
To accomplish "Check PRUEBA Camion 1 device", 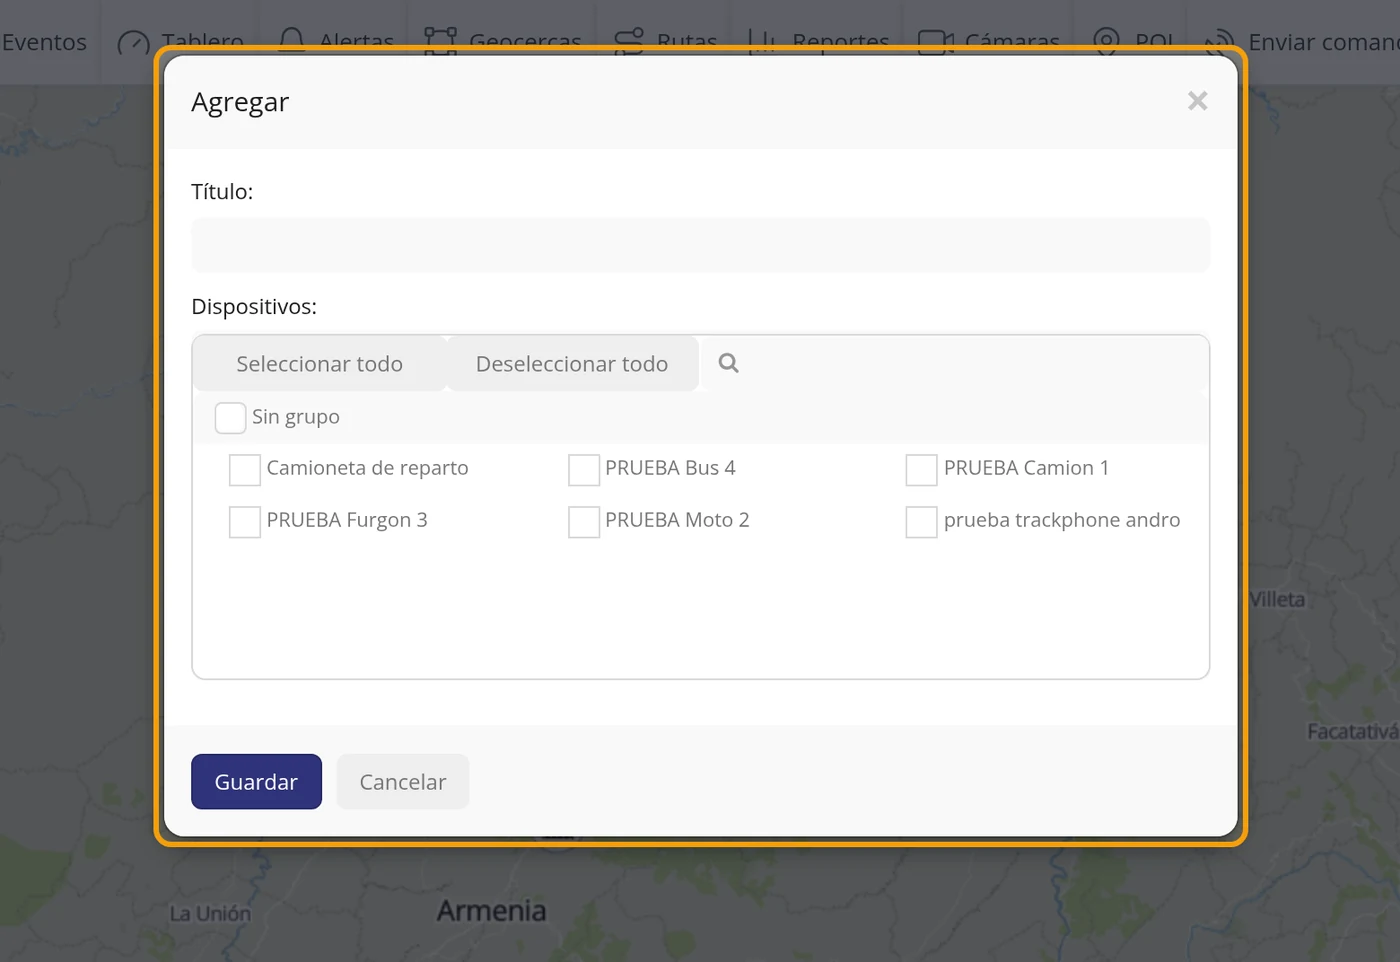I will coord(921,469).
